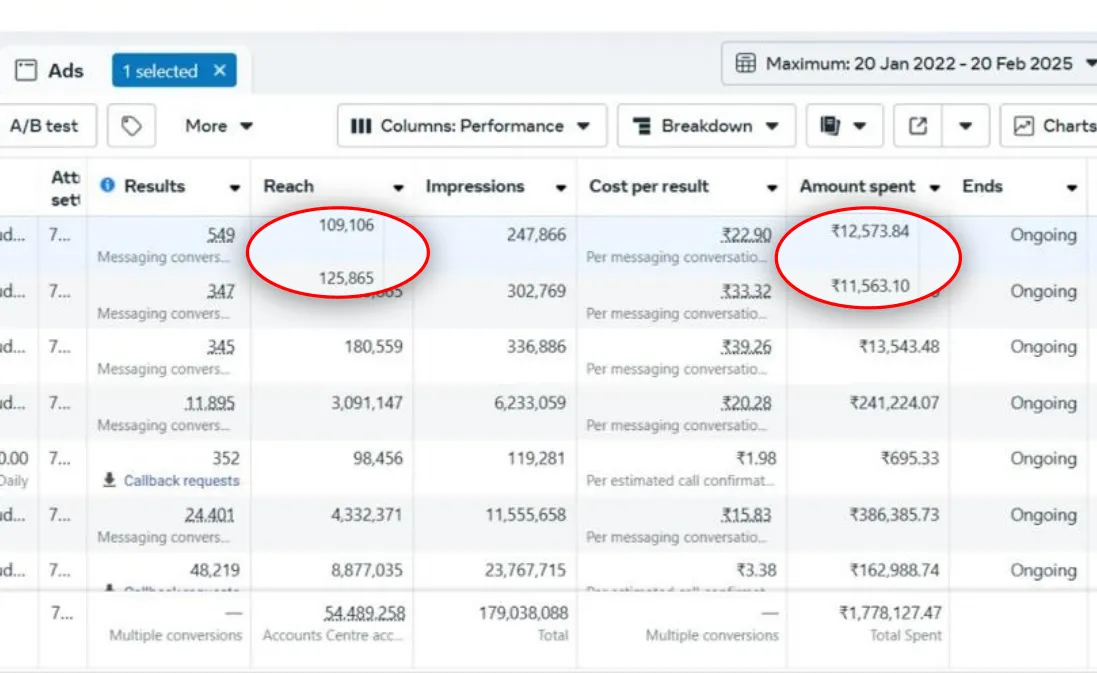Click the Results info icon

[108, 186]
